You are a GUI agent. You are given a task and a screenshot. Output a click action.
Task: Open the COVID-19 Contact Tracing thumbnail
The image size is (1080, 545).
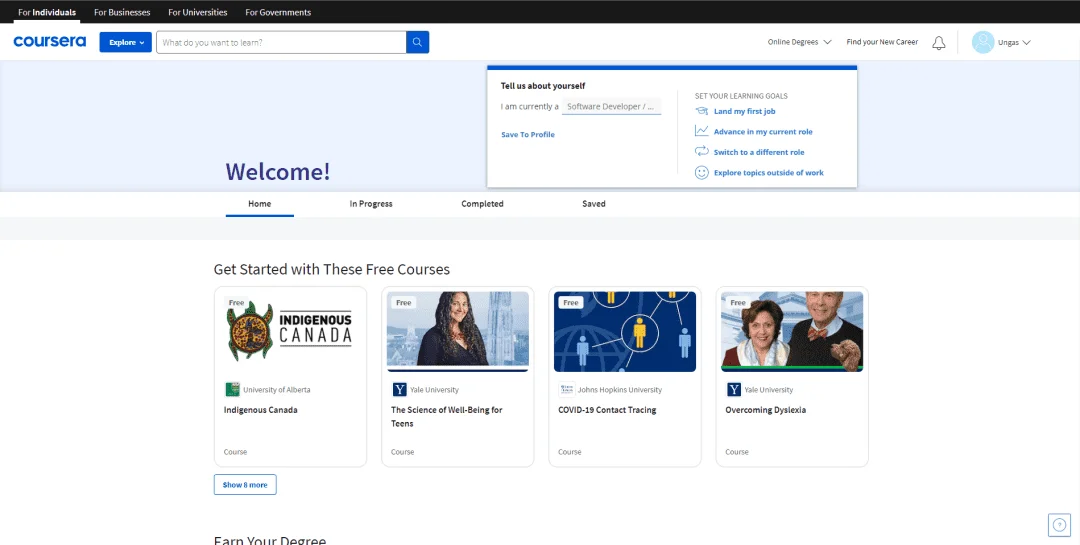[625, 331]
